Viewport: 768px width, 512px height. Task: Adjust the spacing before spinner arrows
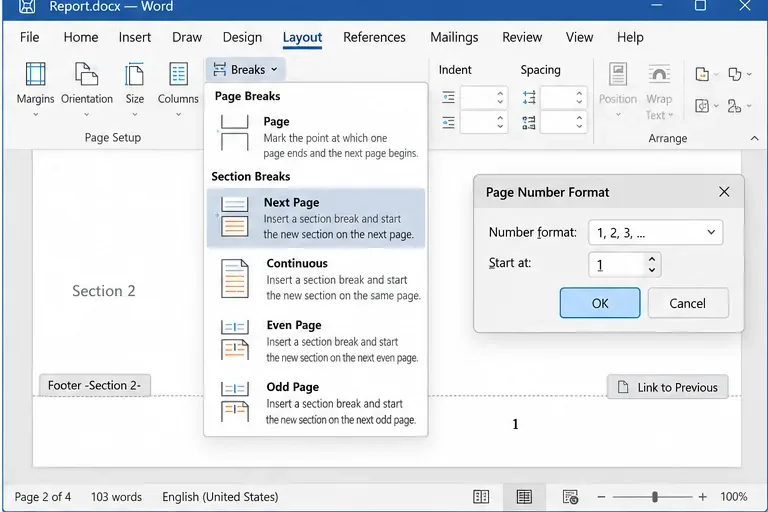579,98
